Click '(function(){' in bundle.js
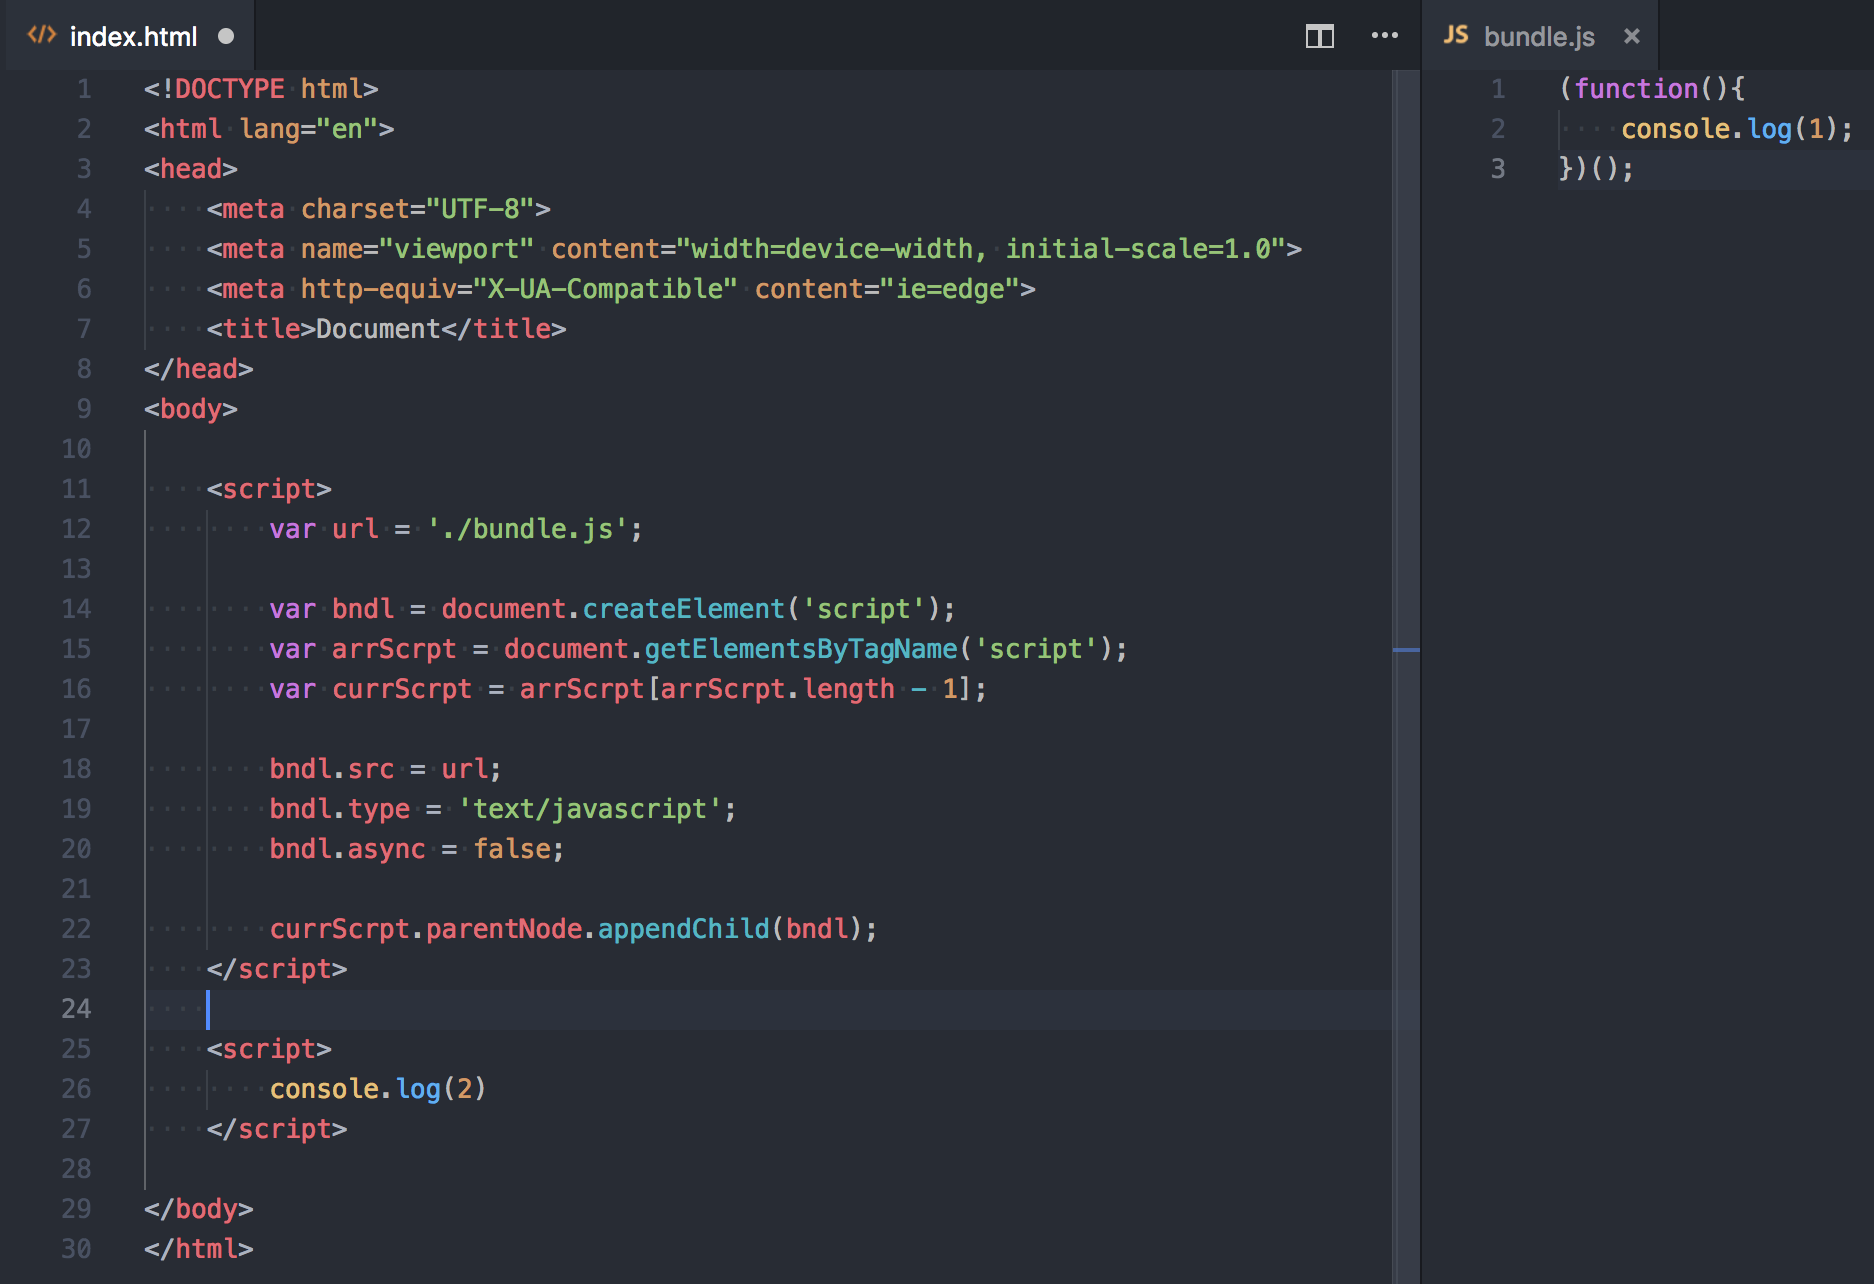This screenshot has width=1874, height=1284. (1652, 89)
